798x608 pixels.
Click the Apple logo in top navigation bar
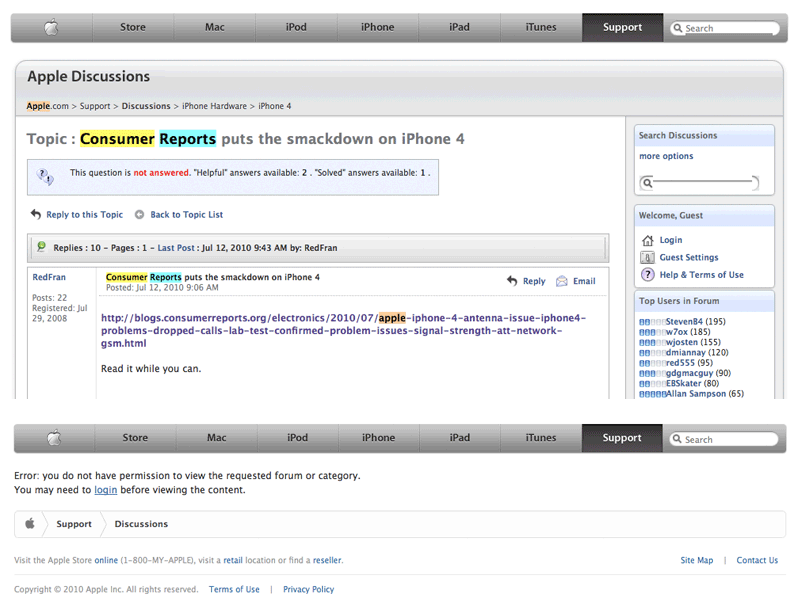(x=51, y=27)
